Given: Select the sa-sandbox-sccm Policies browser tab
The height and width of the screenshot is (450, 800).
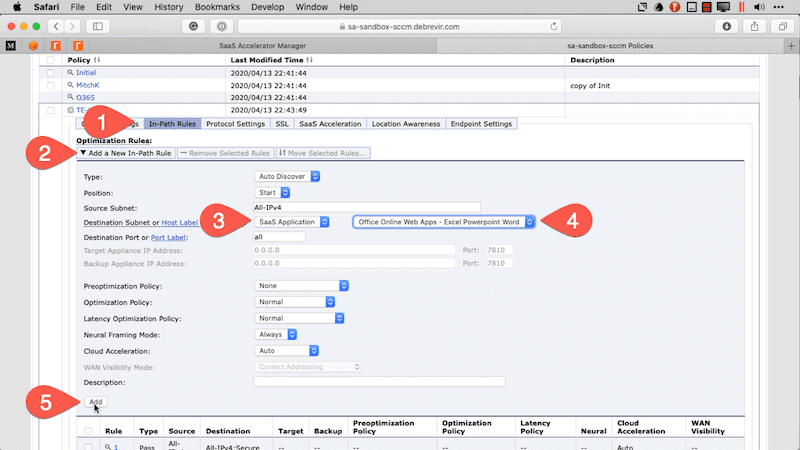Looking at the screenshot, I should [x=610, y=46].
